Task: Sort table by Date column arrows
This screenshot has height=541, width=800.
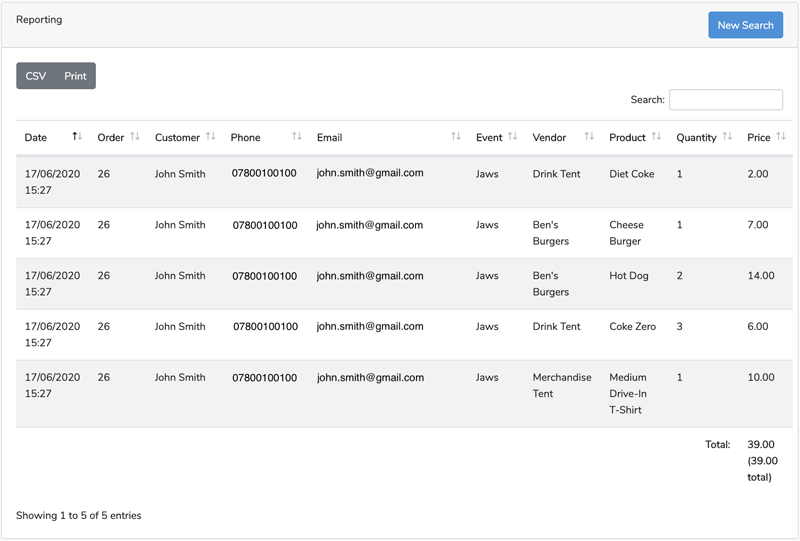Action: 77,136
